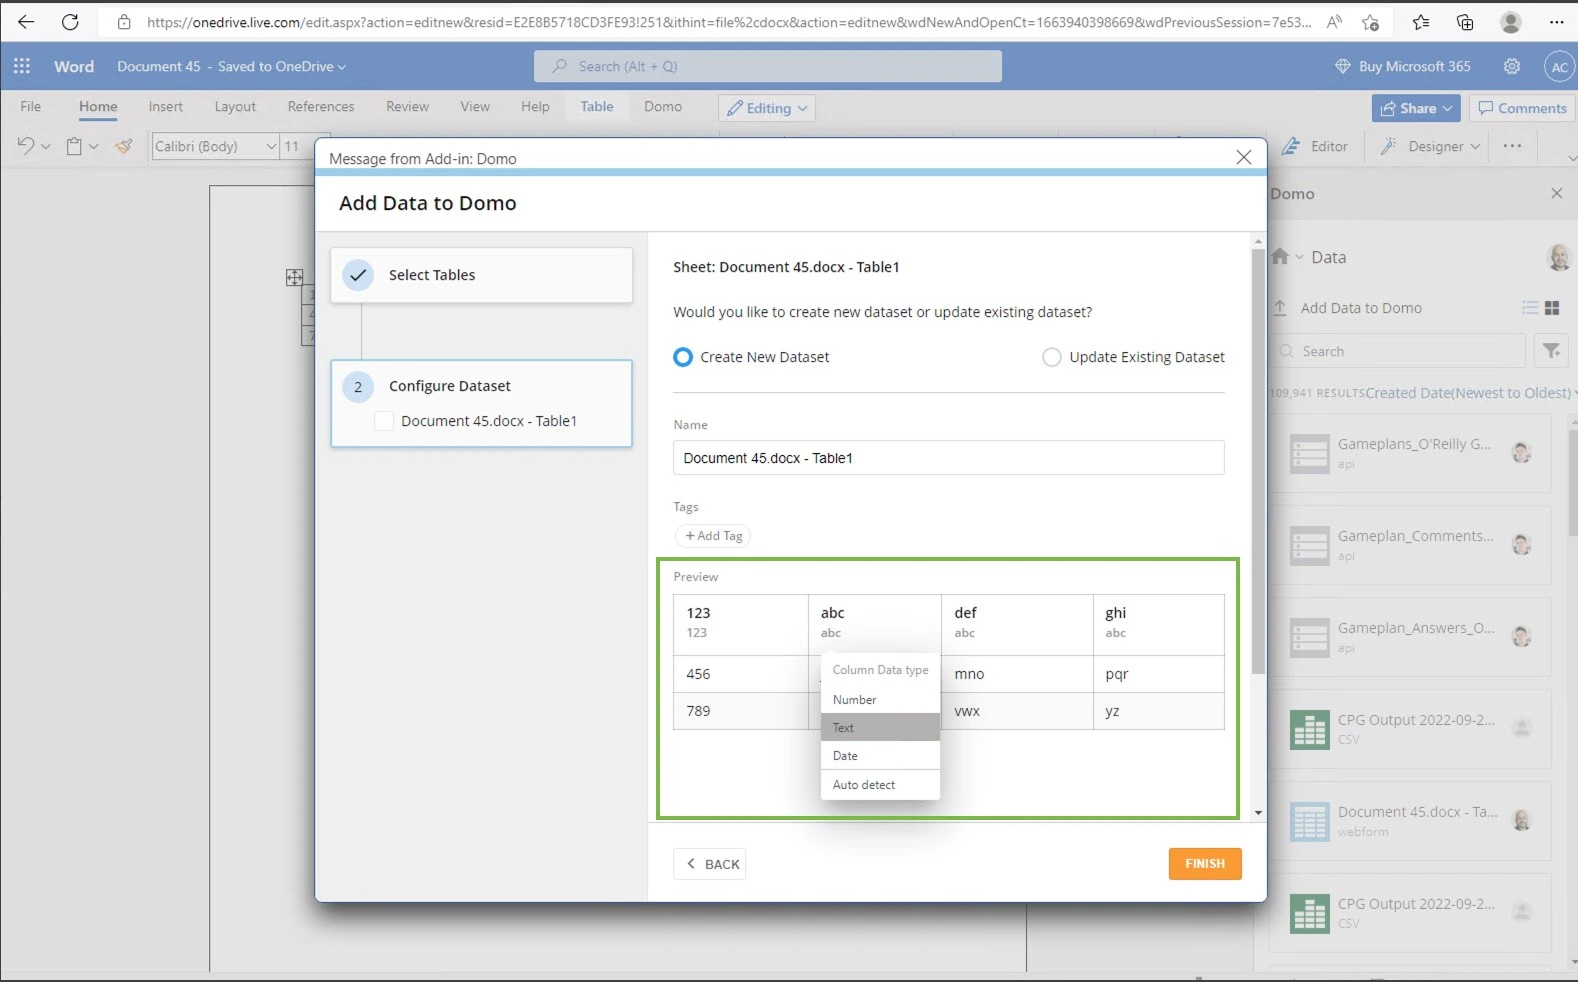
Task: Choose Number column data type
Action: (x=880, y=700)
